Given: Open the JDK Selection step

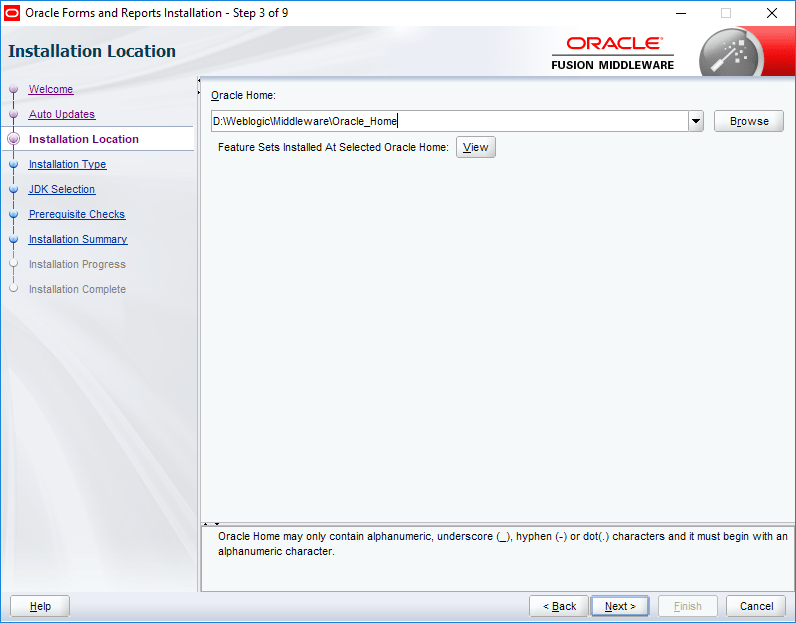Looking at the screenshot, I should pos(62,189).
